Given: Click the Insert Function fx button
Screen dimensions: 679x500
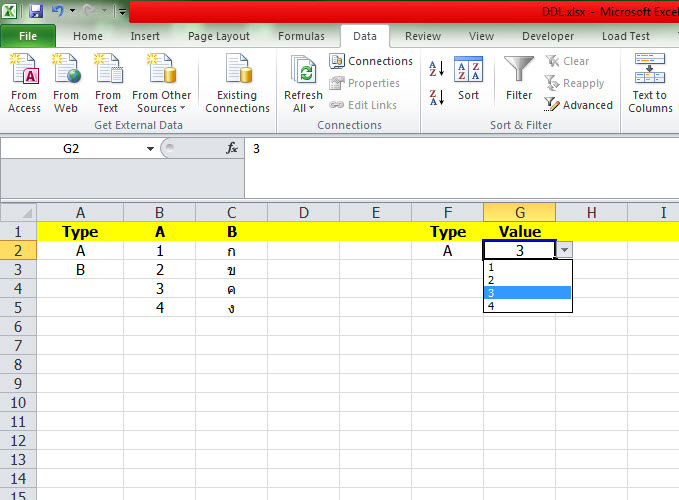Looking at the screenshot, I should pos(232,148).
